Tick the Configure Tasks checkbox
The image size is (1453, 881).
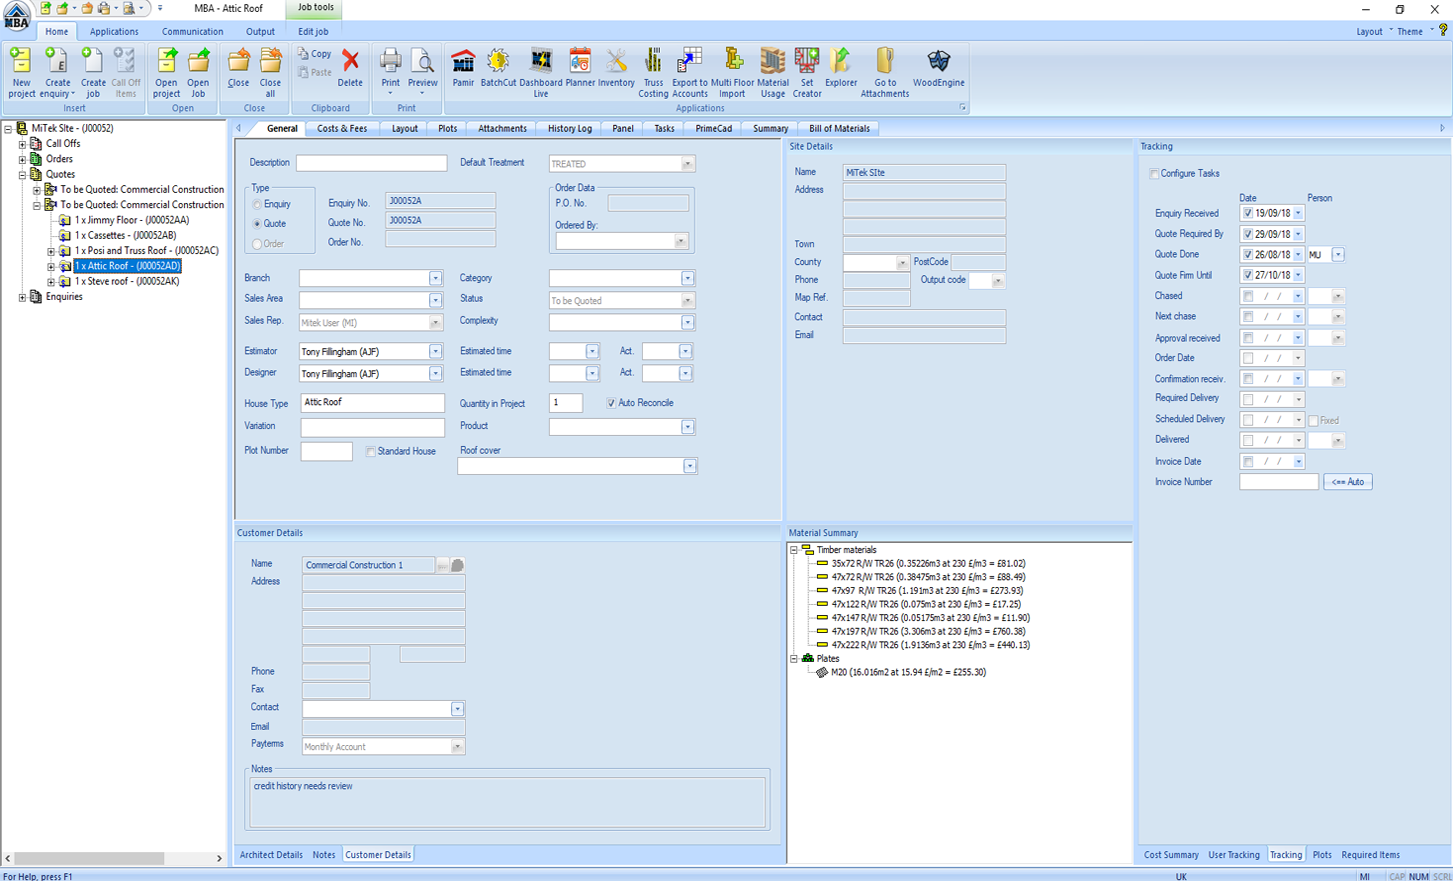click(x=1154, y=174)
